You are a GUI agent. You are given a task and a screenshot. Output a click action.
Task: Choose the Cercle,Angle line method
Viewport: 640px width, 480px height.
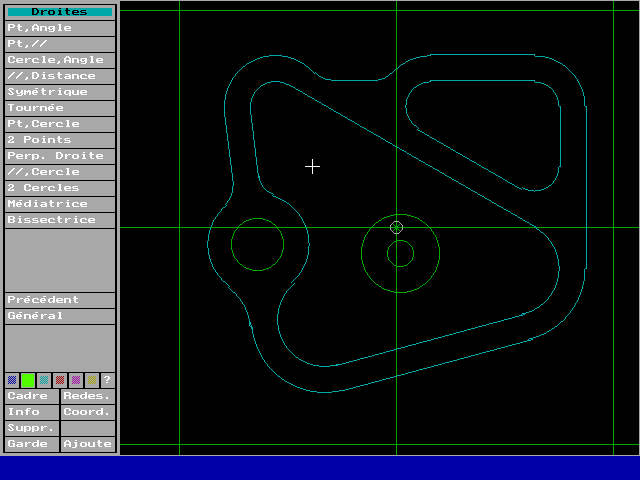60,60
